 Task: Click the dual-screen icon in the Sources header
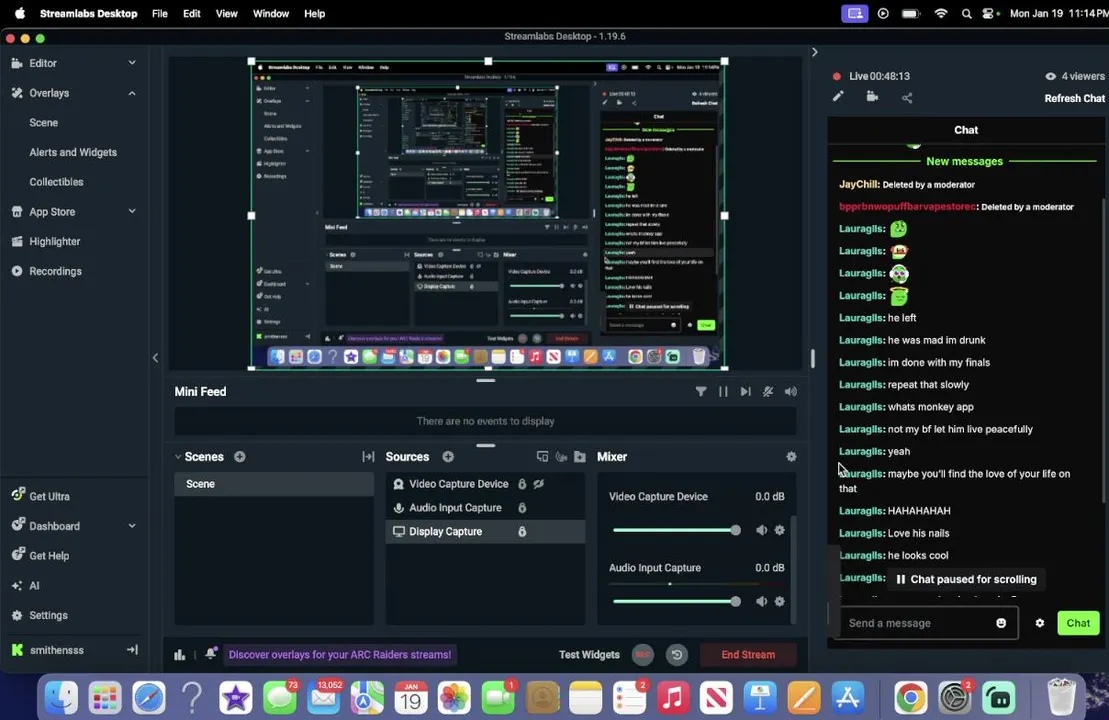(x=542, y=456)
